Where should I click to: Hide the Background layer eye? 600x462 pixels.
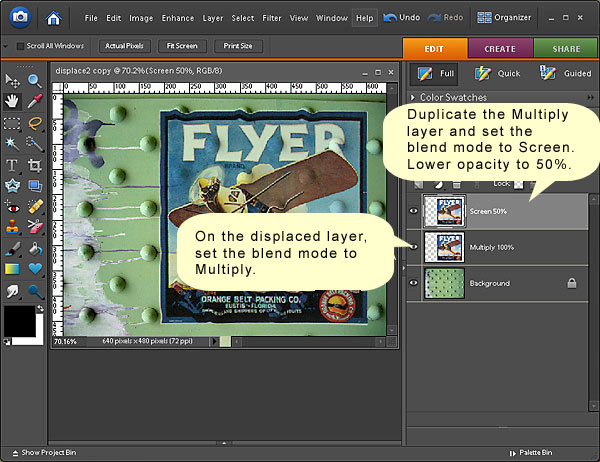tap(414, 283)
